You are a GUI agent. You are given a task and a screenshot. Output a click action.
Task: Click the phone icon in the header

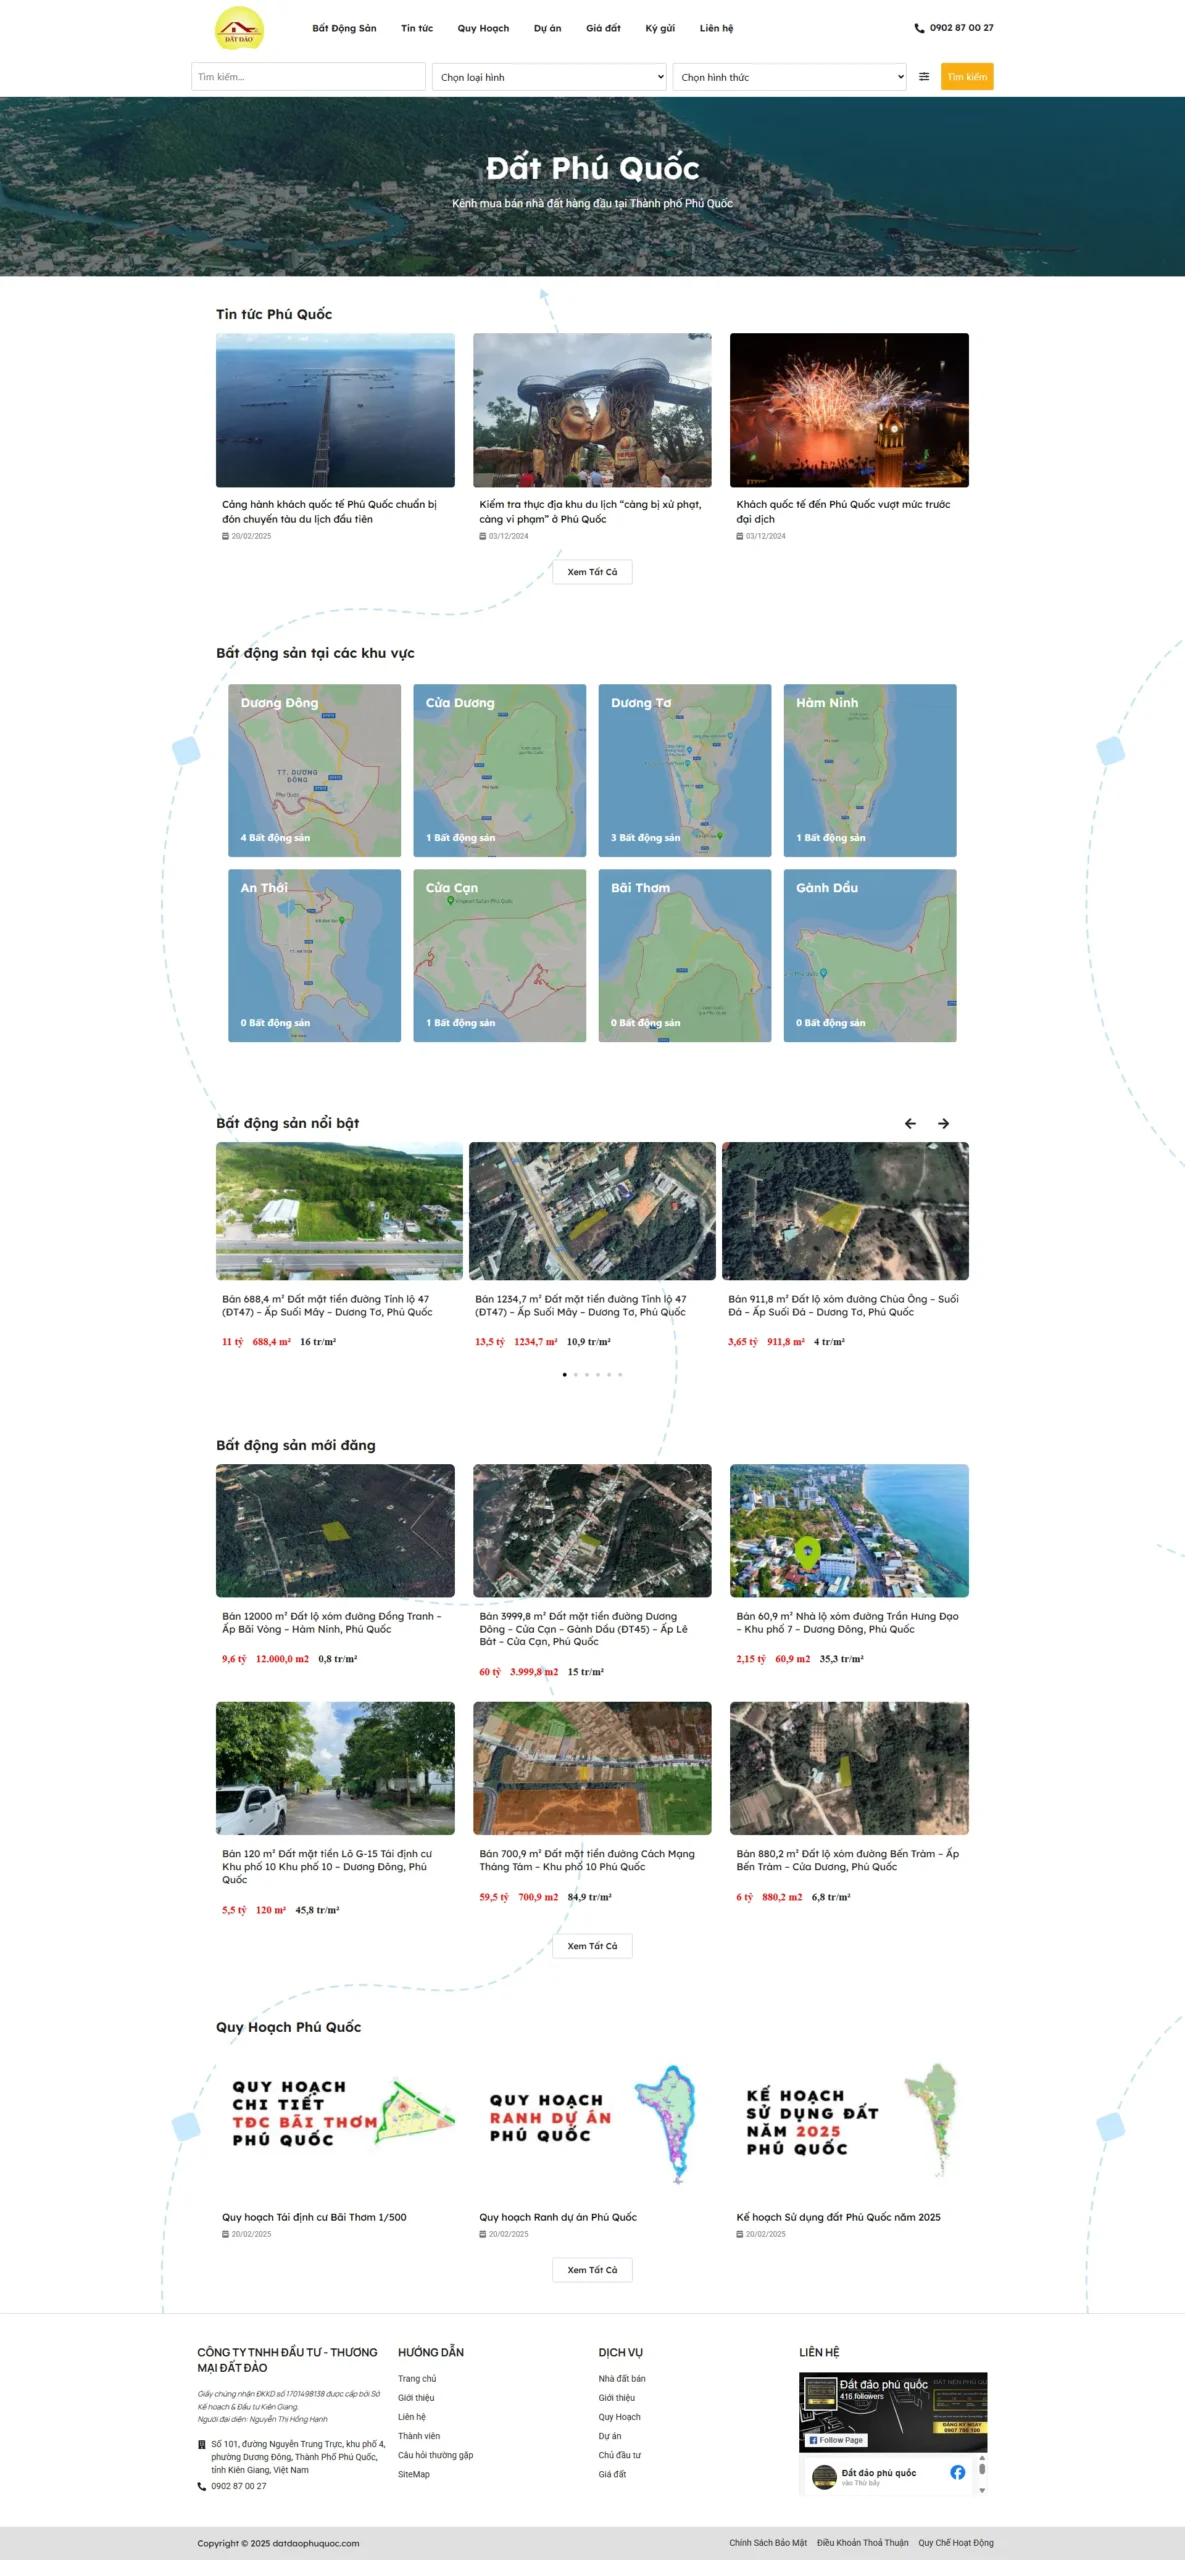(919, 28)
